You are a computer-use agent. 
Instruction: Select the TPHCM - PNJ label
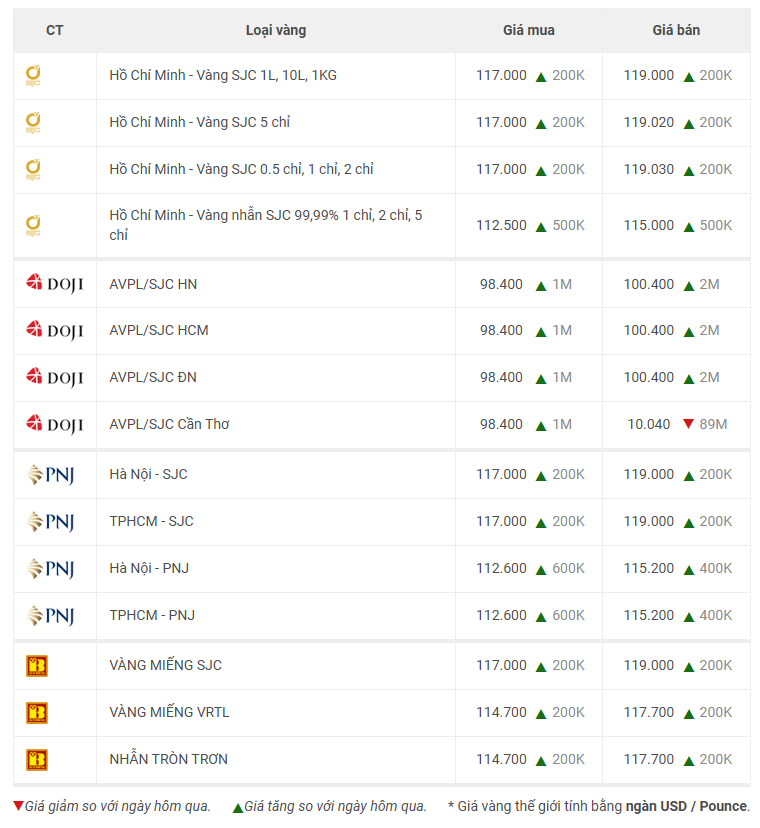click(x=152, y=616)
